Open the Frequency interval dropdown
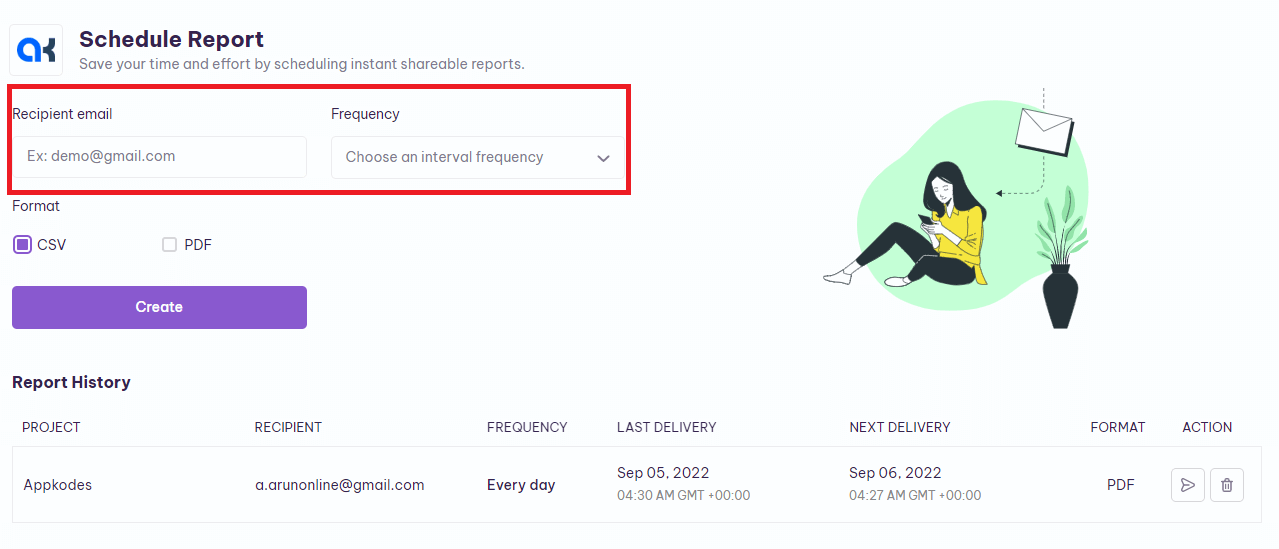Screen dimensions: 1279x549 [x=478, y=157]
